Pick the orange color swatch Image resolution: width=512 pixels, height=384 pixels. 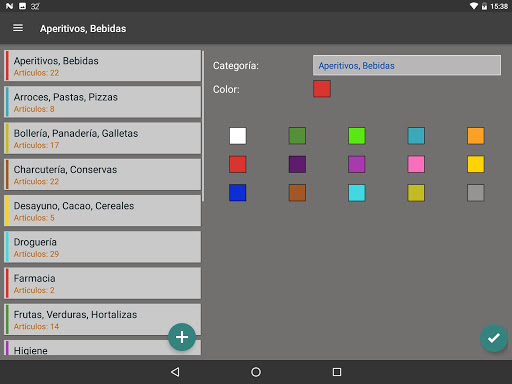pos(476,136)
